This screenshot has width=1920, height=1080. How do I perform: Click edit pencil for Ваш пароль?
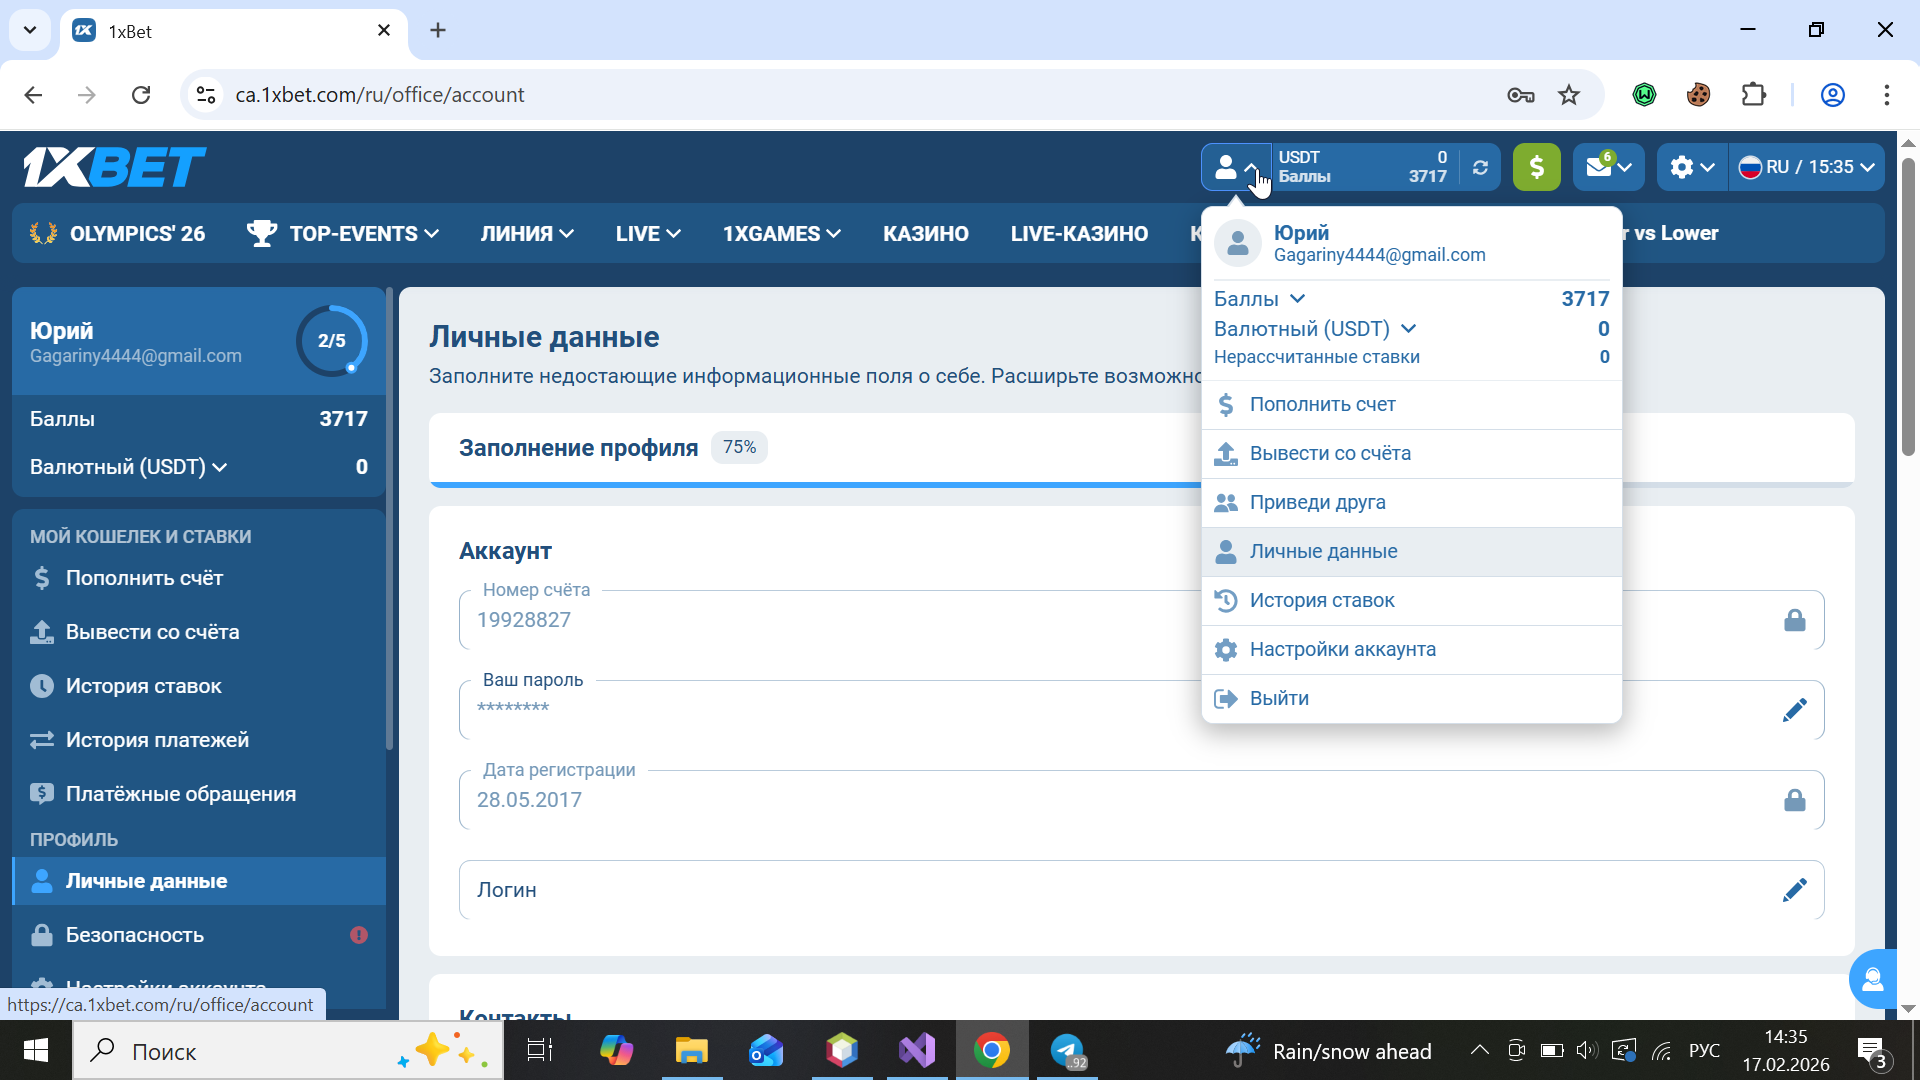(1794, 710)
